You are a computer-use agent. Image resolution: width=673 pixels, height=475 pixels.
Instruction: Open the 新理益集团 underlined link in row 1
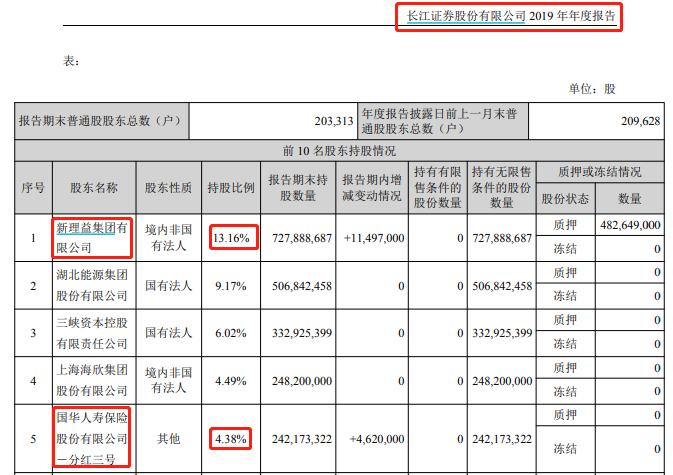tap(85, 228)
